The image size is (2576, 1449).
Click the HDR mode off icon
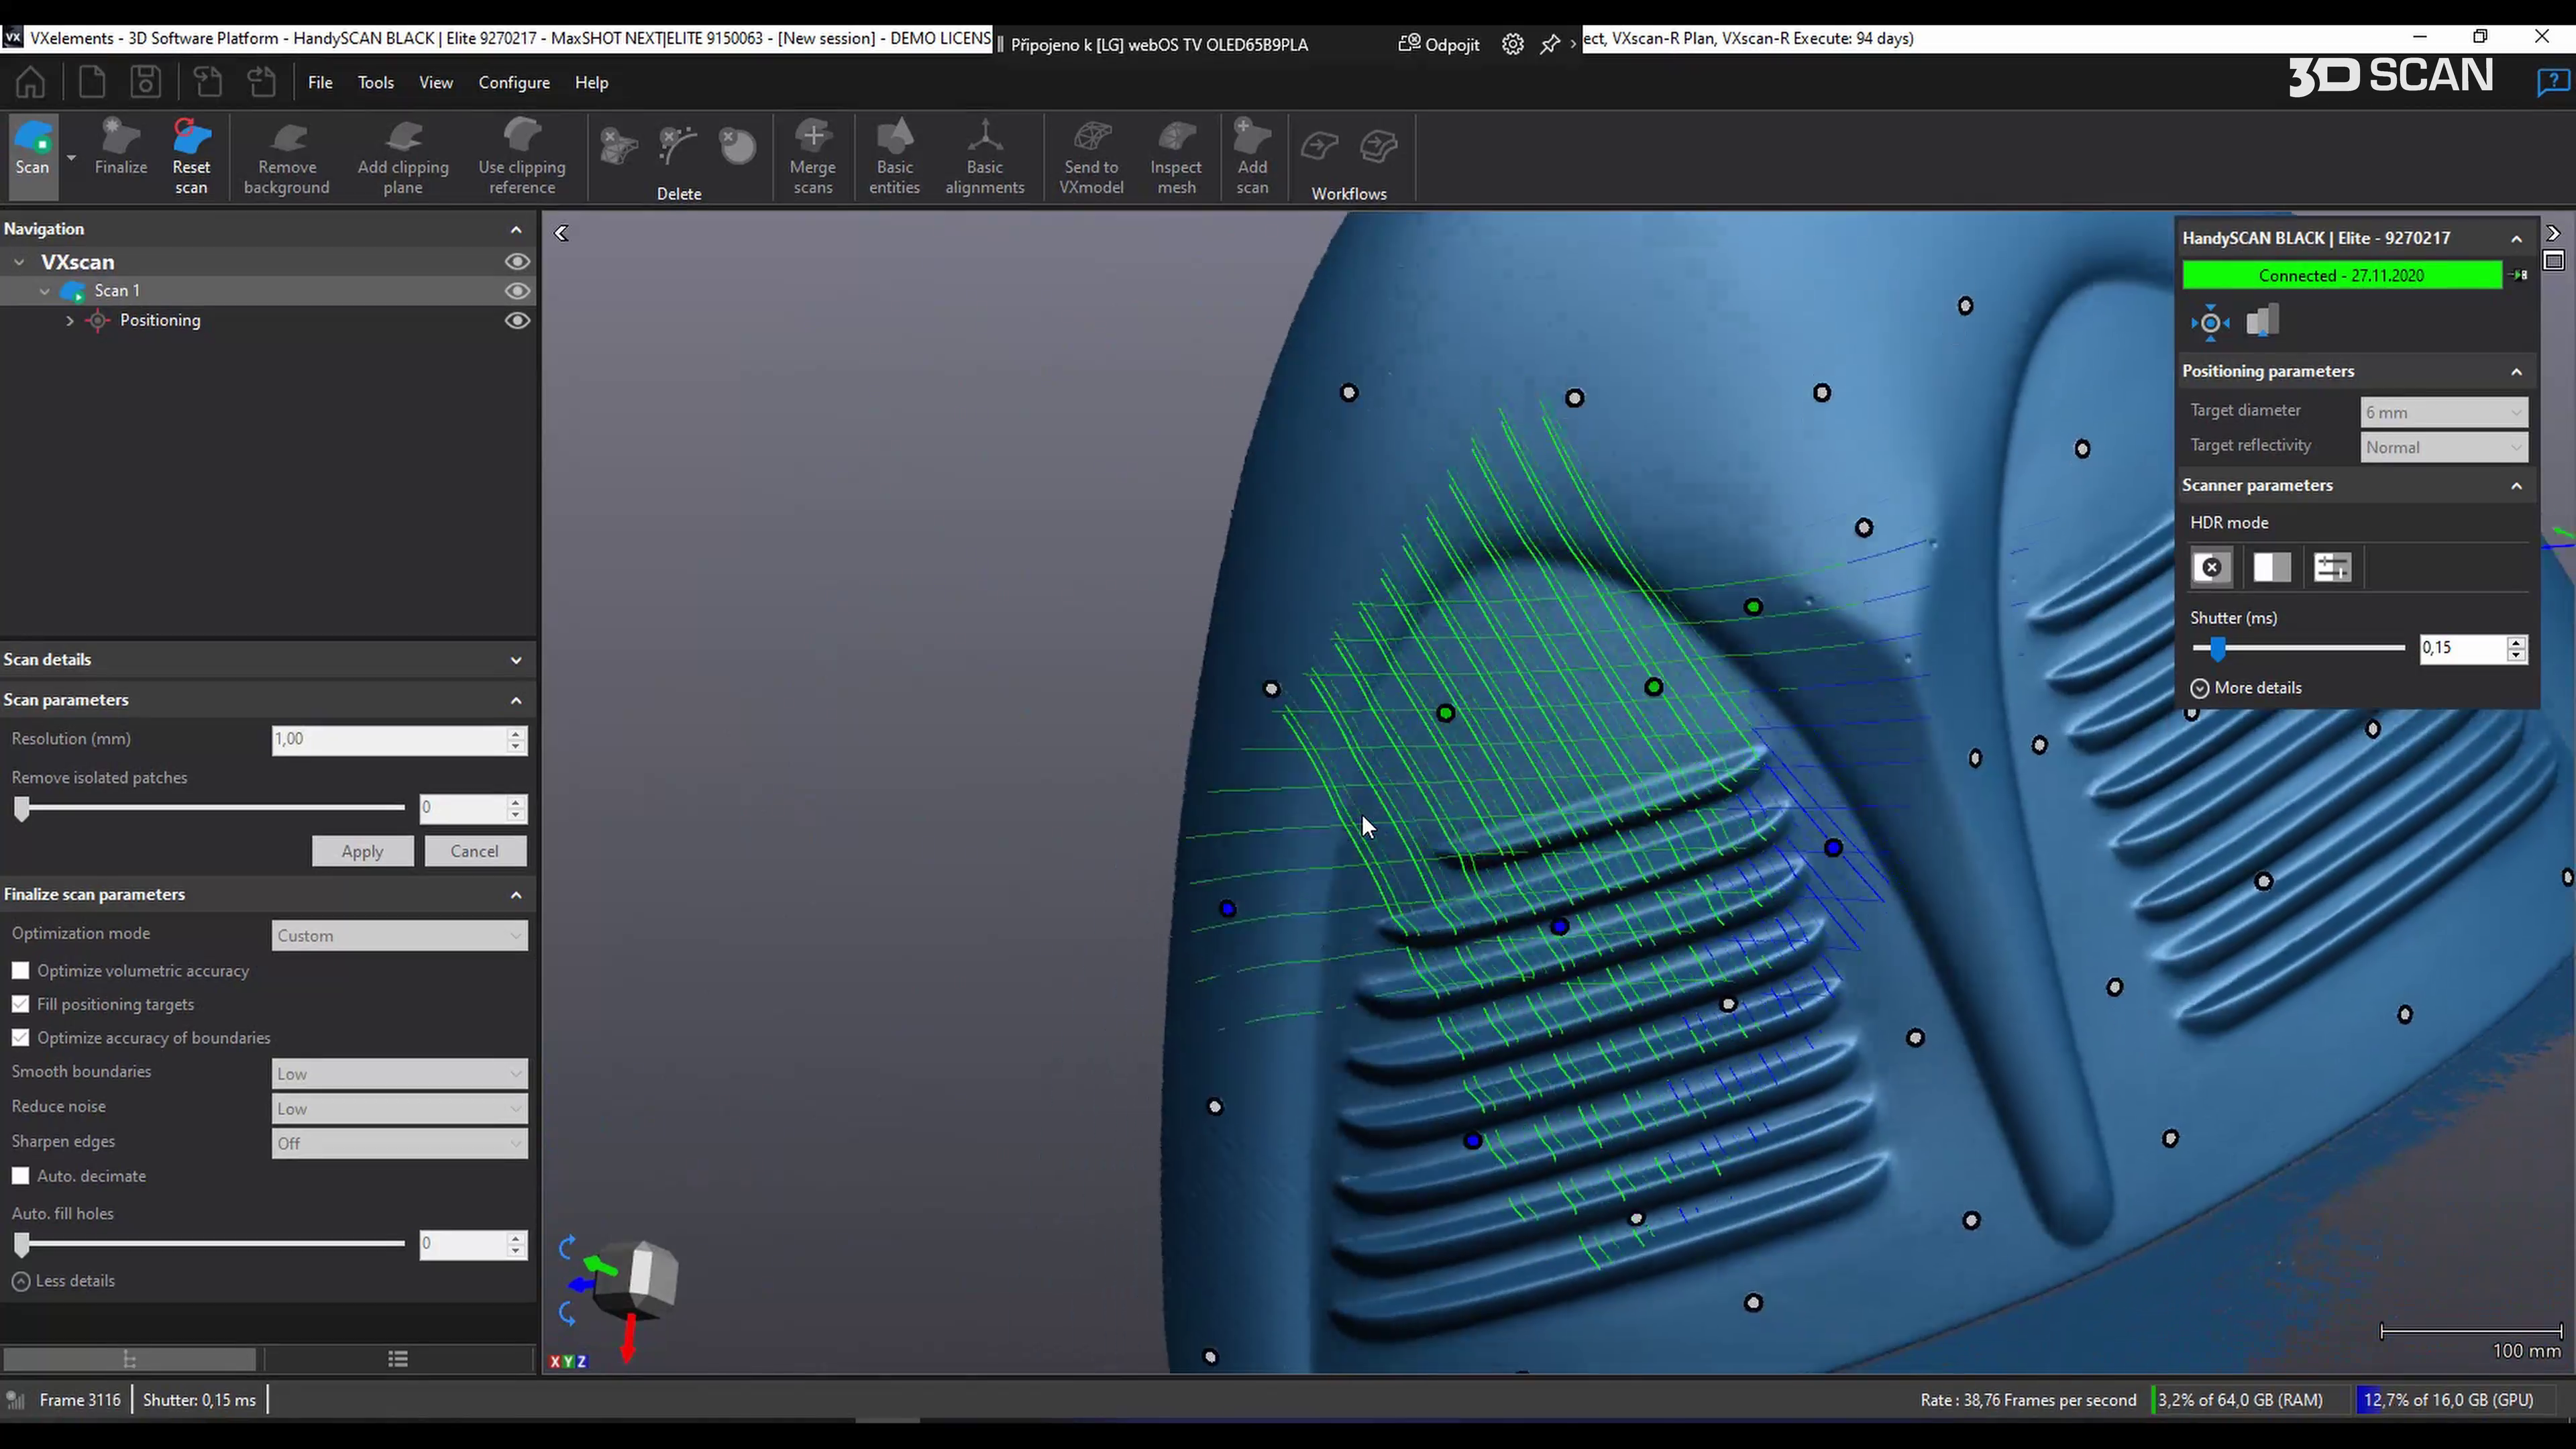click(2211, 568)
